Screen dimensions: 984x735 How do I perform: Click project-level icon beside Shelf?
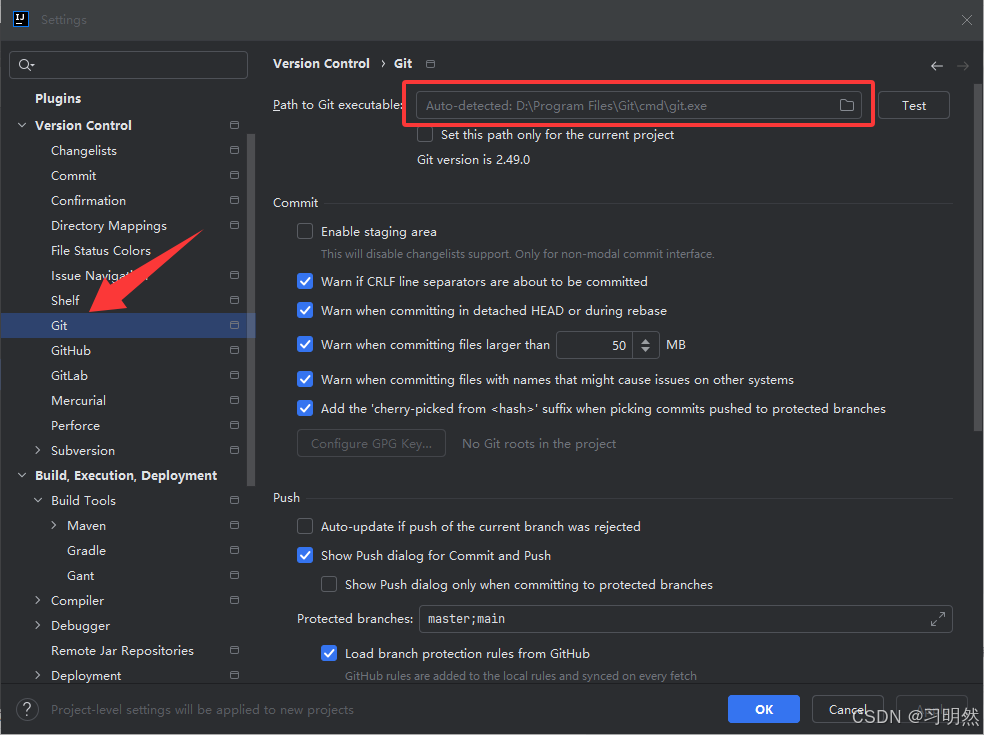click(235, 300)
